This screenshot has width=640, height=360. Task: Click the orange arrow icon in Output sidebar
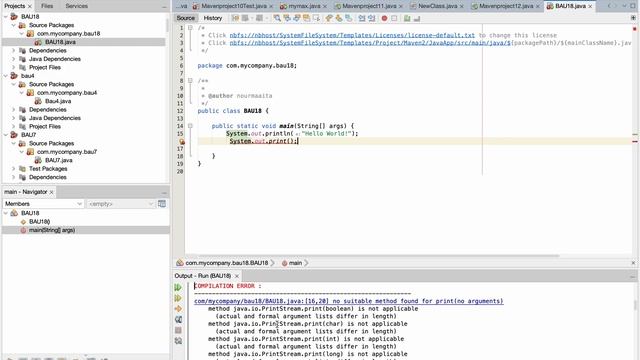(x=178, y=309)
